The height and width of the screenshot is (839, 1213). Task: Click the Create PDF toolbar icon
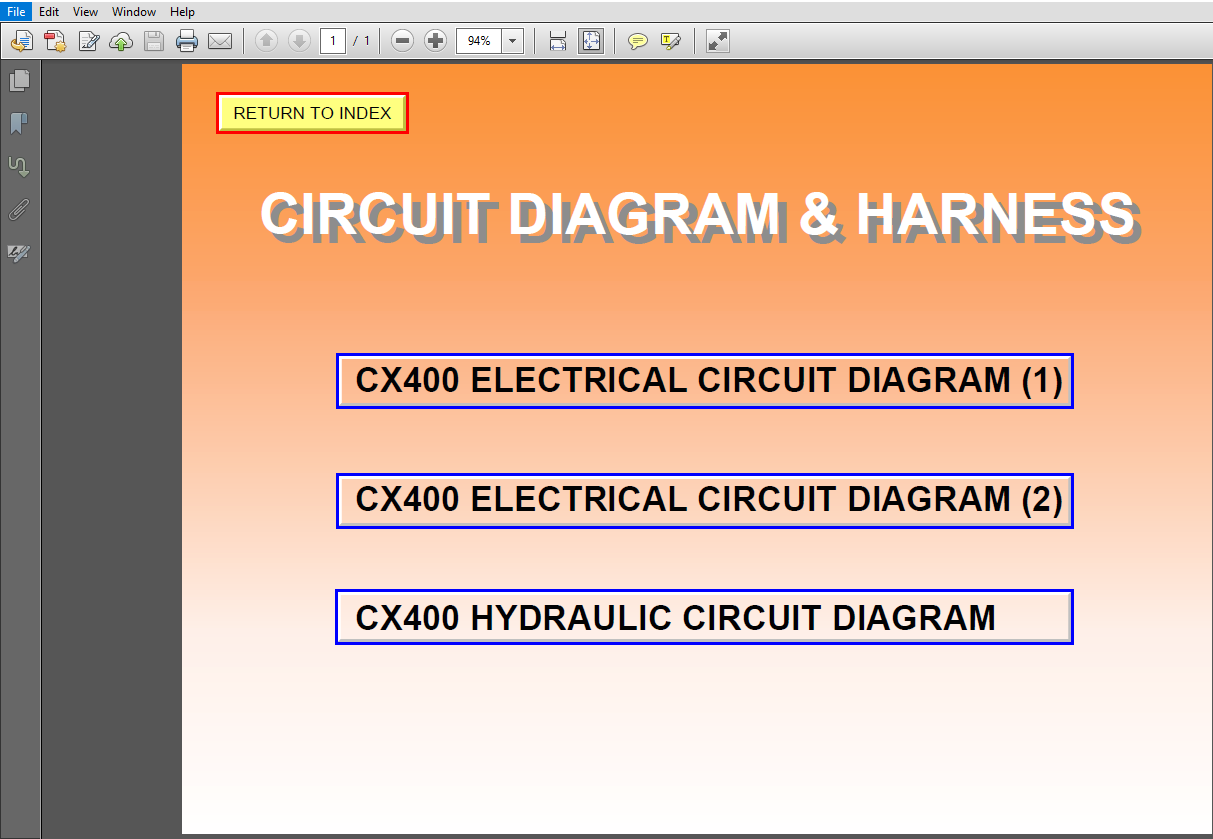pyautogui.click(x=55, y=41)
